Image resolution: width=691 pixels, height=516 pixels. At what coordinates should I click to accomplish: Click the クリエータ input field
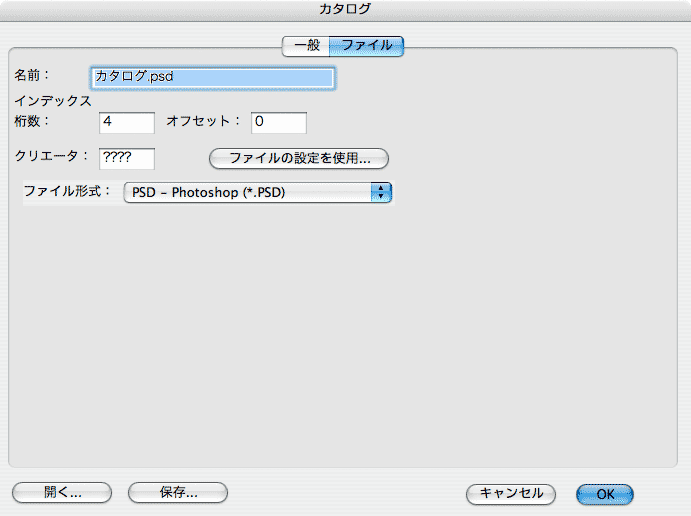tap(127, 159)
